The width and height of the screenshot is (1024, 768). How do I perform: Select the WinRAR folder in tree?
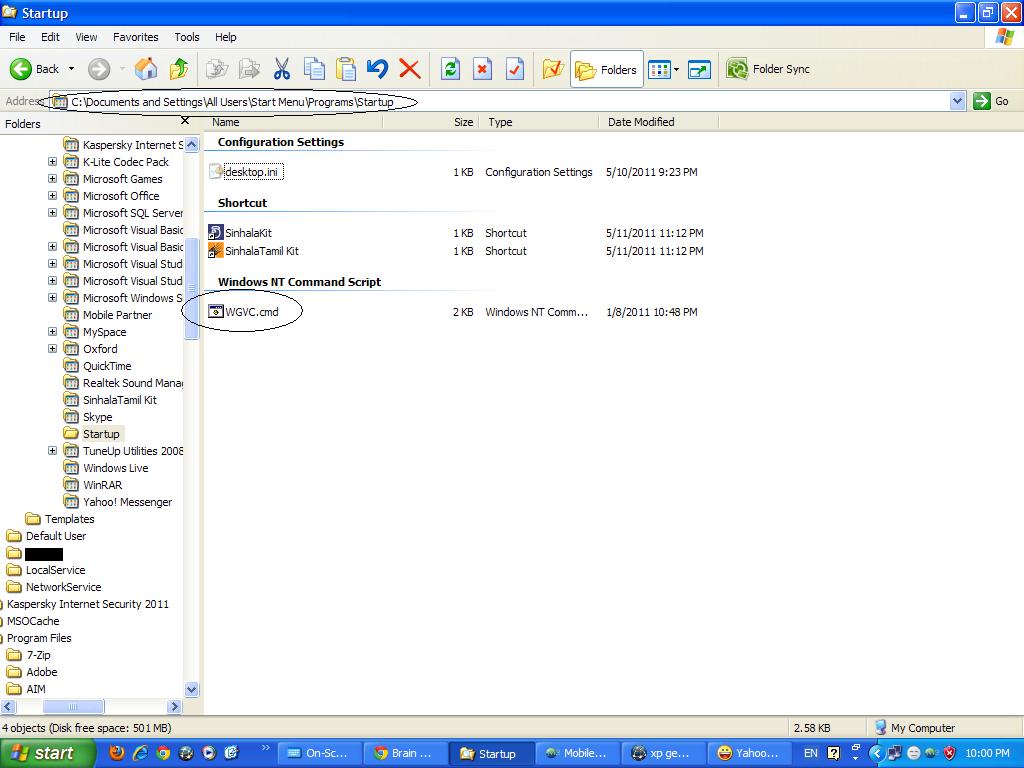pyautogui.click(x=102, y=485)
